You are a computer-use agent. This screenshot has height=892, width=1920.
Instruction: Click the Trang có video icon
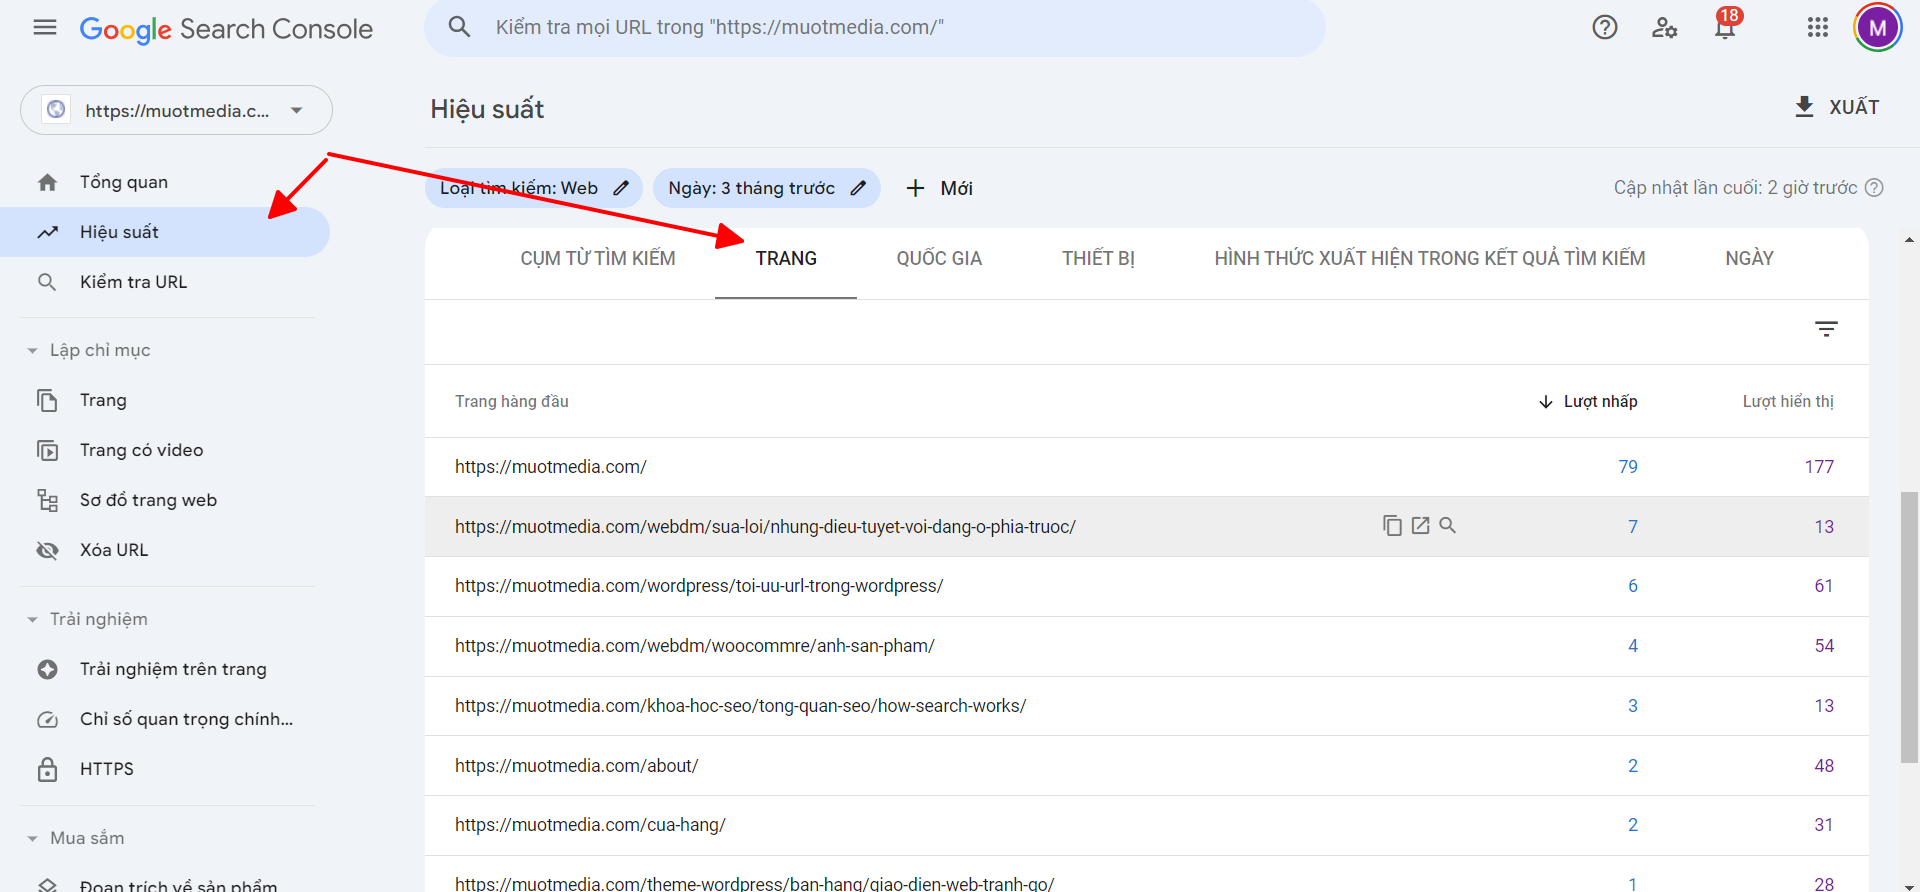pos(47,450)
